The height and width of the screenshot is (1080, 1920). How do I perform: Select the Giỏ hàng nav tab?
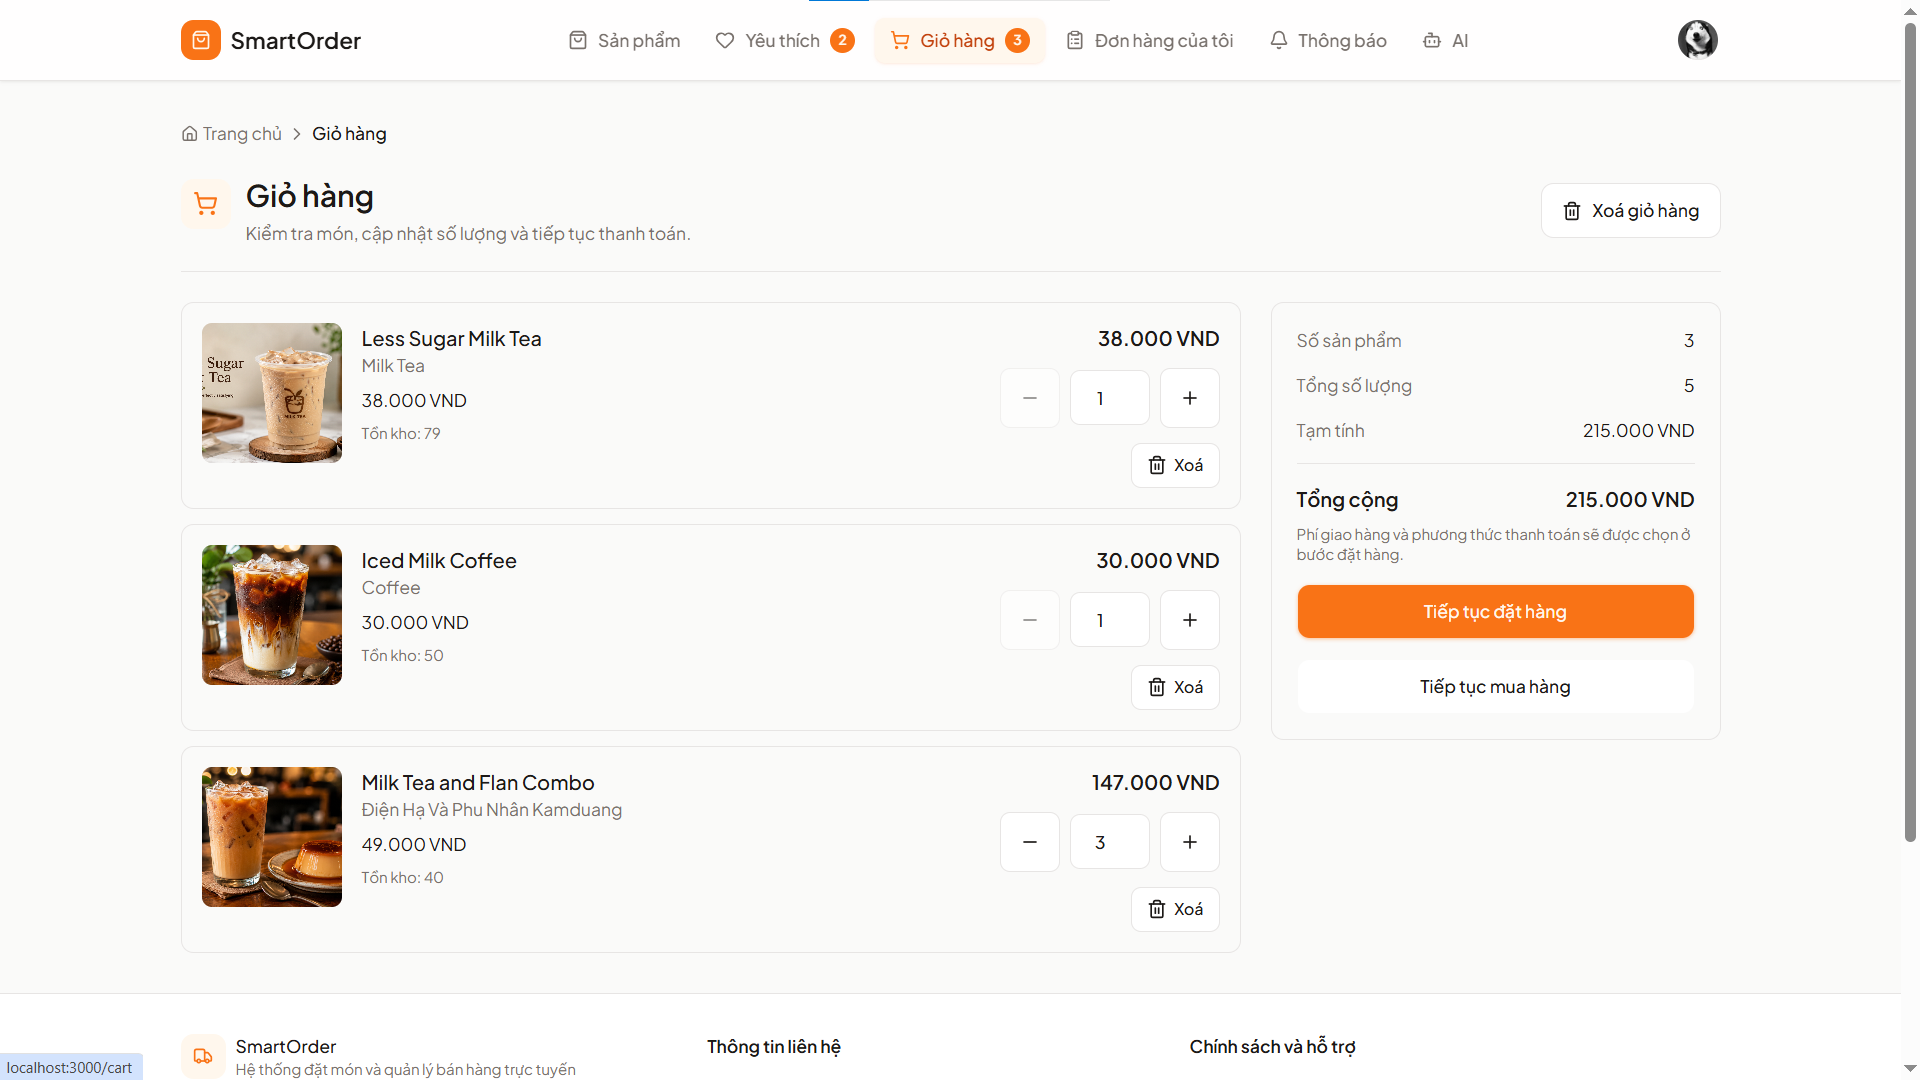(959, 40)
